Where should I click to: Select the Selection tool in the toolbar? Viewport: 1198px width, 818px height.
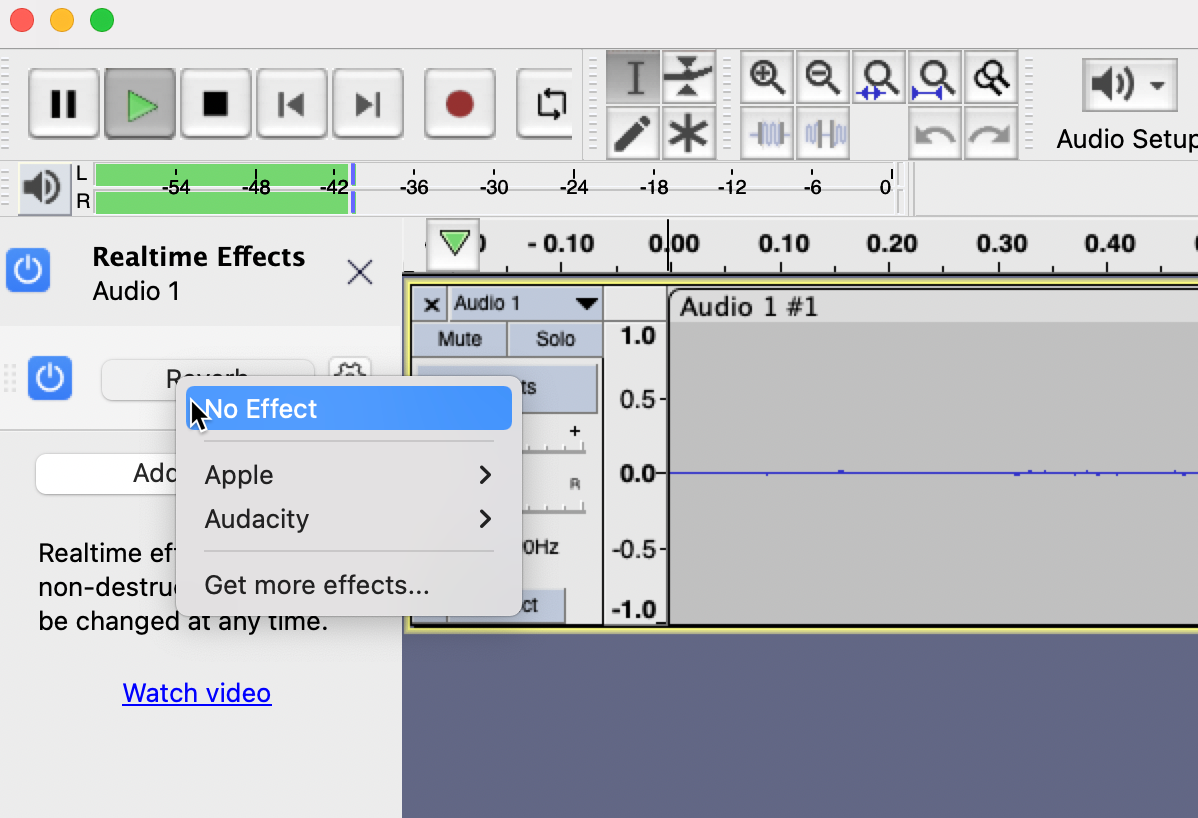click(632, 77)
